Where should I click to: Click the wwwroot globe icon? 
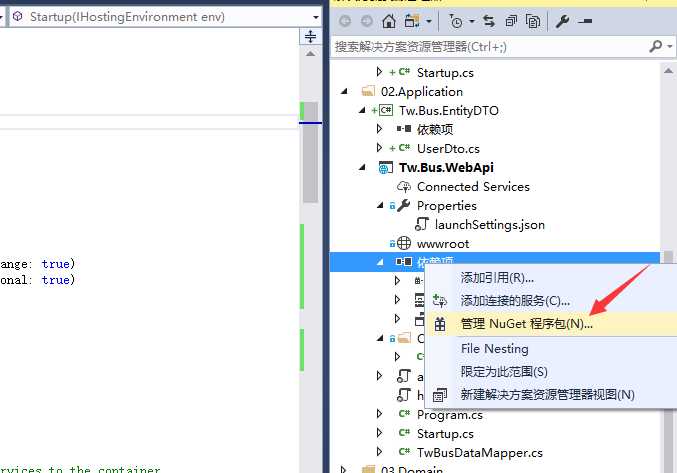click(404, 243)
